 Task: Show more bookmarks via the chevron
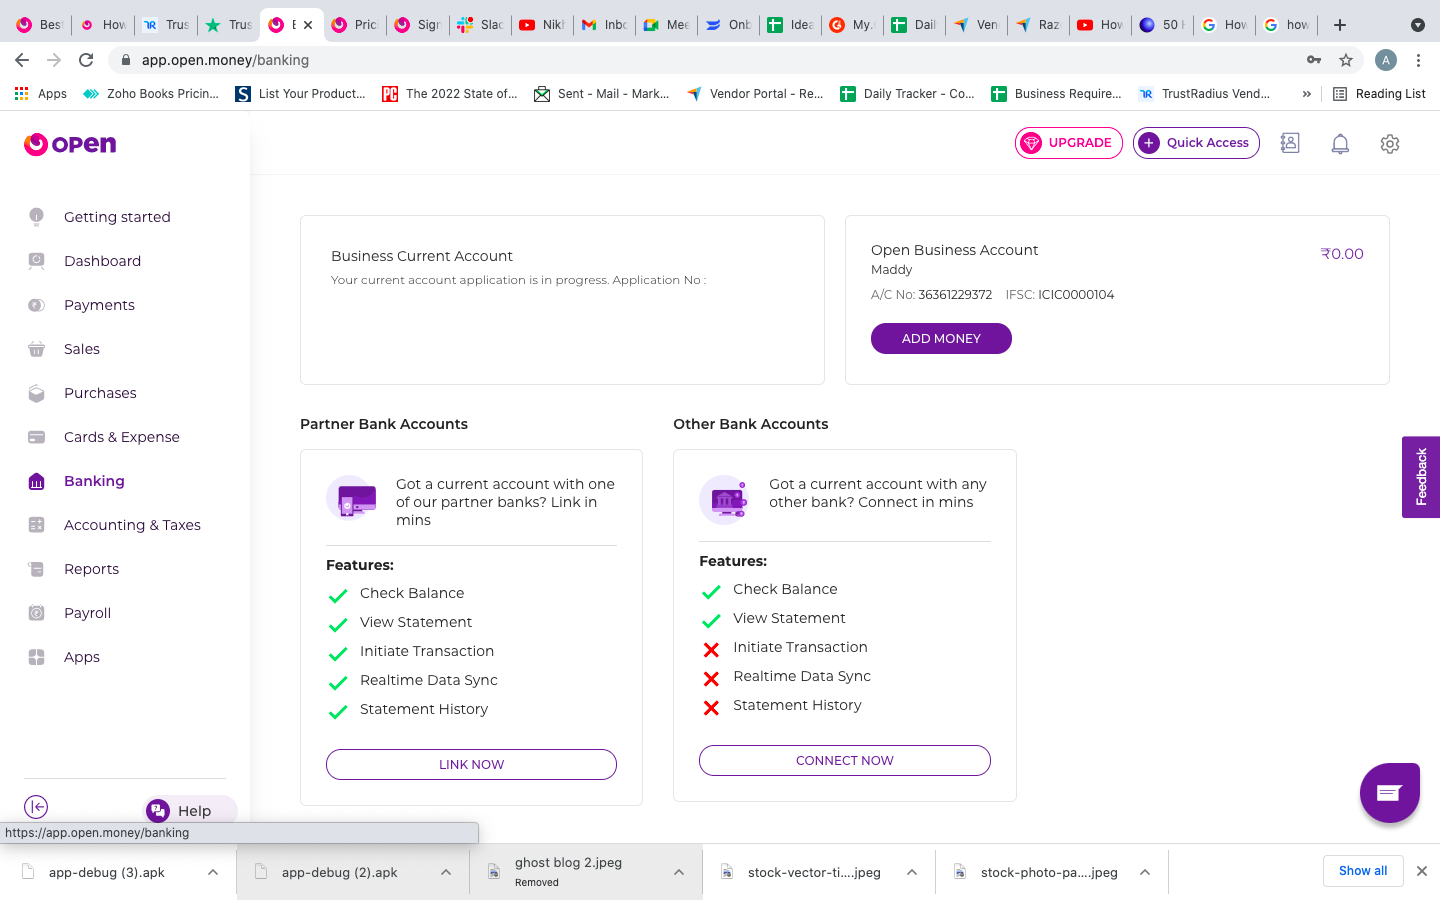(1306, 94)
